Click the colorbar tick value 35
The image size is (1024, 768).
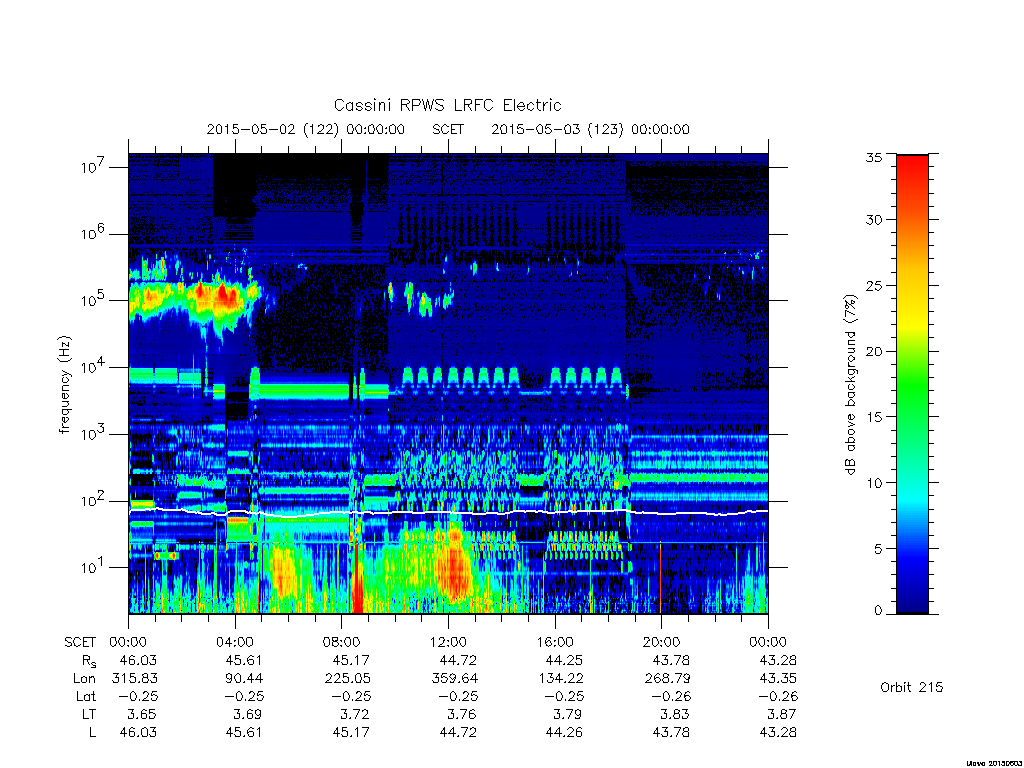pos(873,157)
